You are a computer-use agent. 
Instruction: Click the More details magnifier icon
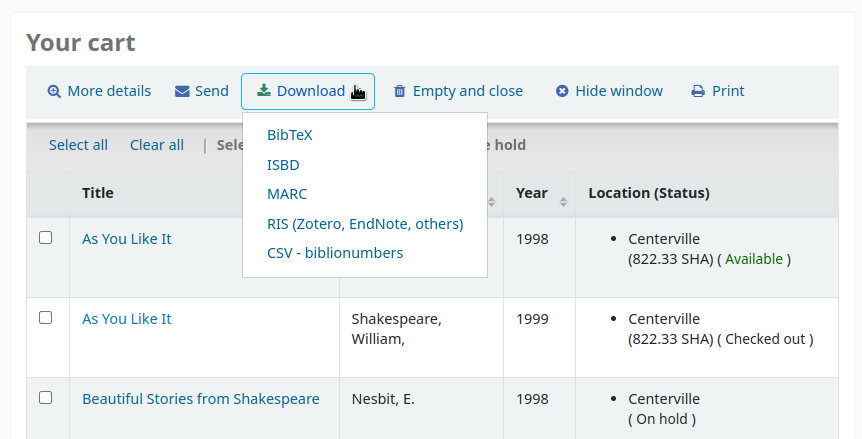click(54, 91)
